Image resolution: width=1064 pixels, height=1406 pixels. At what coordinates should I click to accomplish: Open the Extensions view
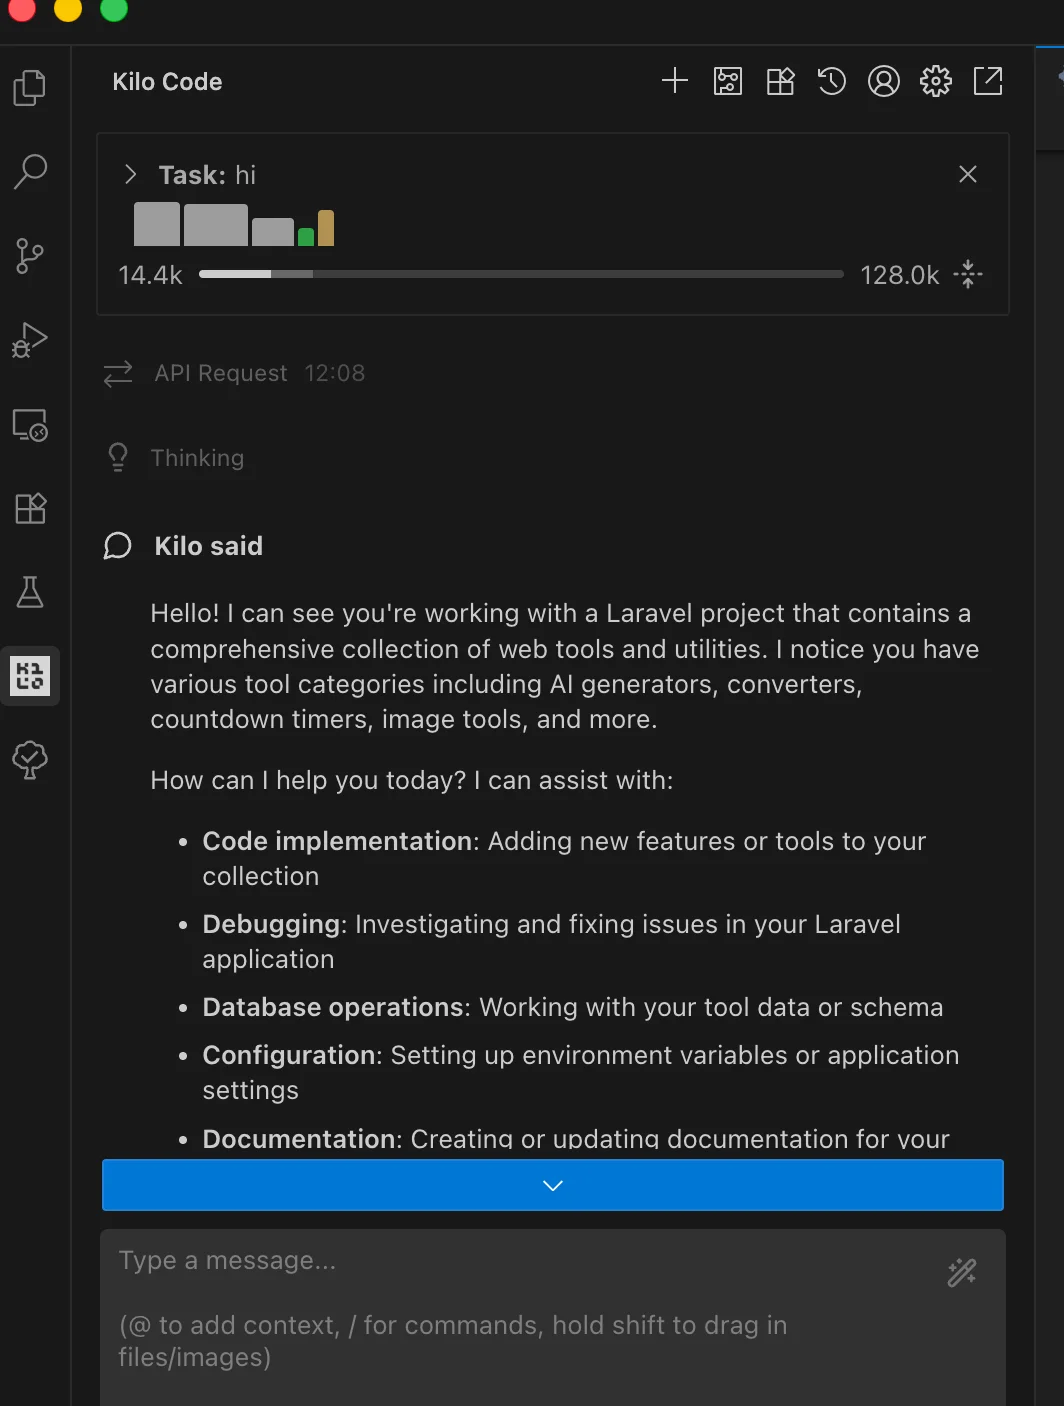(30, 509)
